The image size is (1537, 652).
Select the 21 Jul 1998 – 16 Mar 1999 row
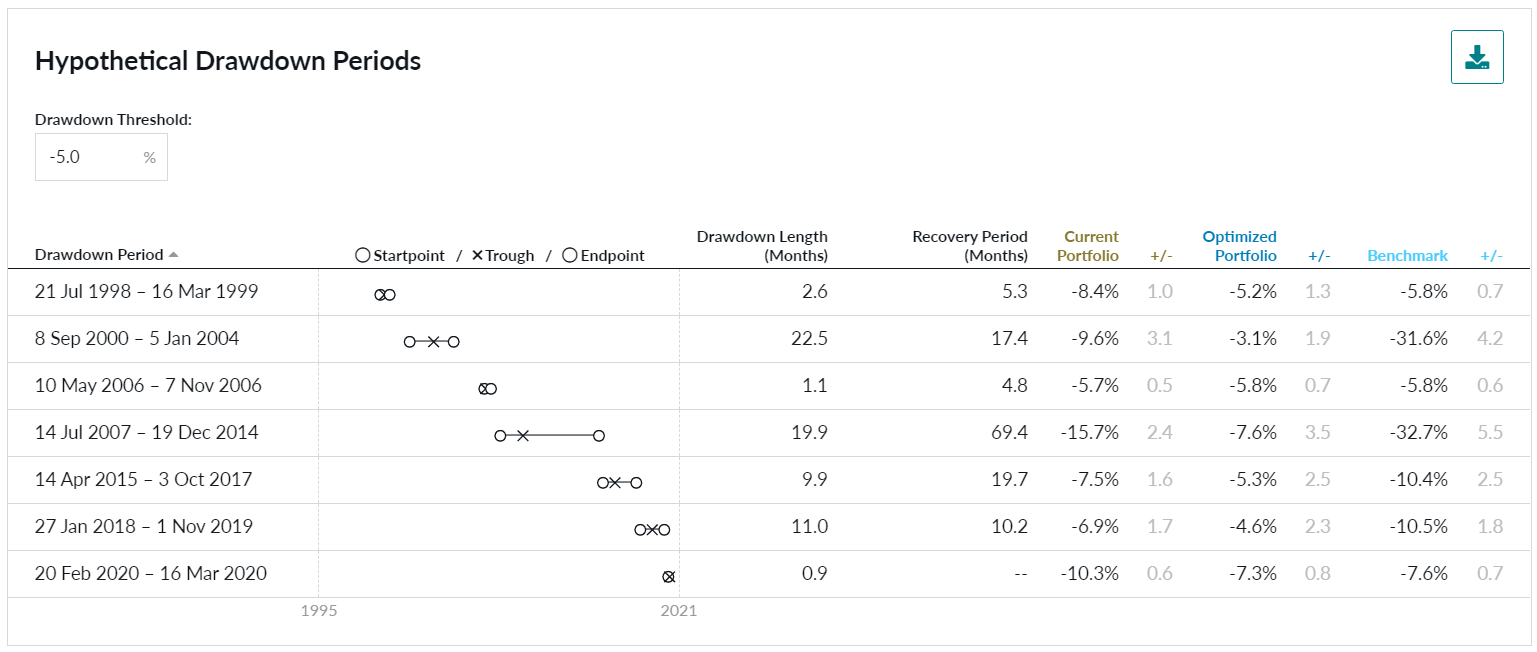[x=147, y=292]
